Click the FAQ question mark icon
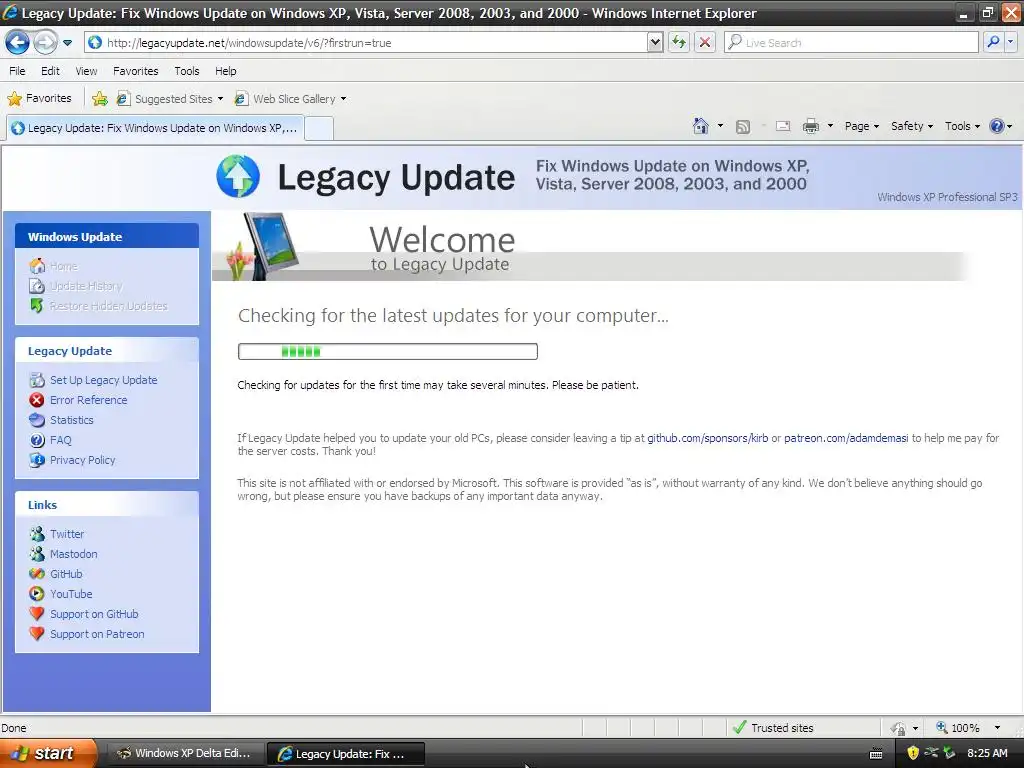 [37, 440]
